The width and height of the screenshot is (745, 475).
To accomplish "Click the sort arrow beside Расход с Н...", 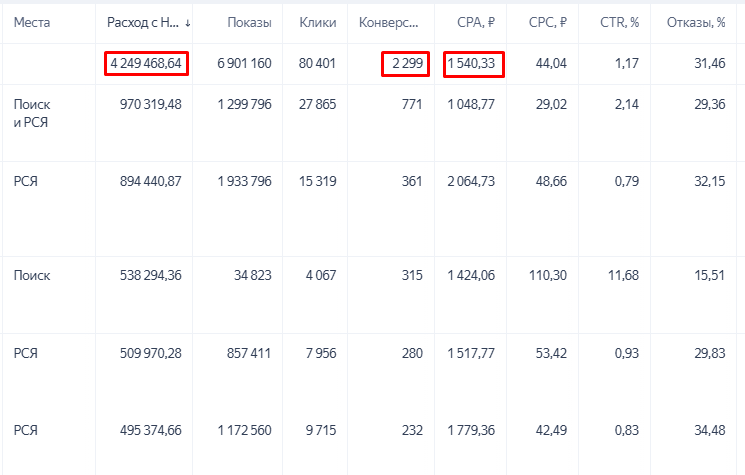I will (188, 22).
